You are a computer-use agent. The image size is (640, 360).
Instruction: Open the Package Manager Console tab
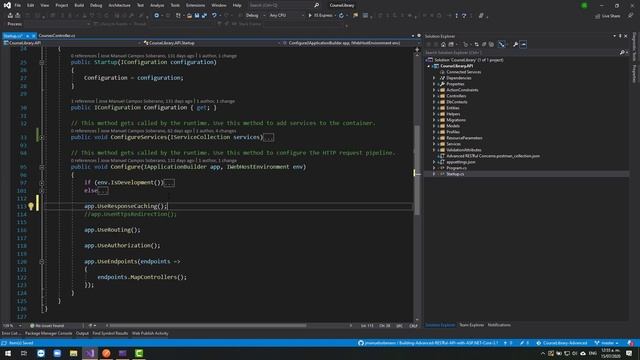coord(49,333)
